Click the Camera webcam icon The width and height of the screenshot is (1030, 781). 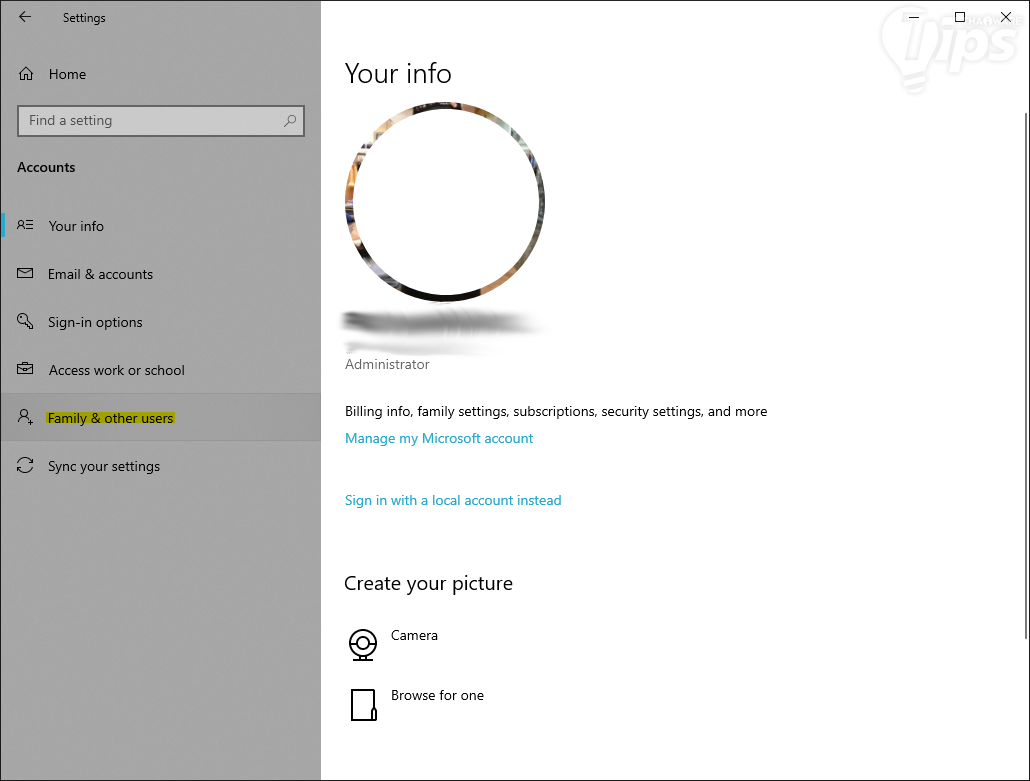(x=363, y=644)
